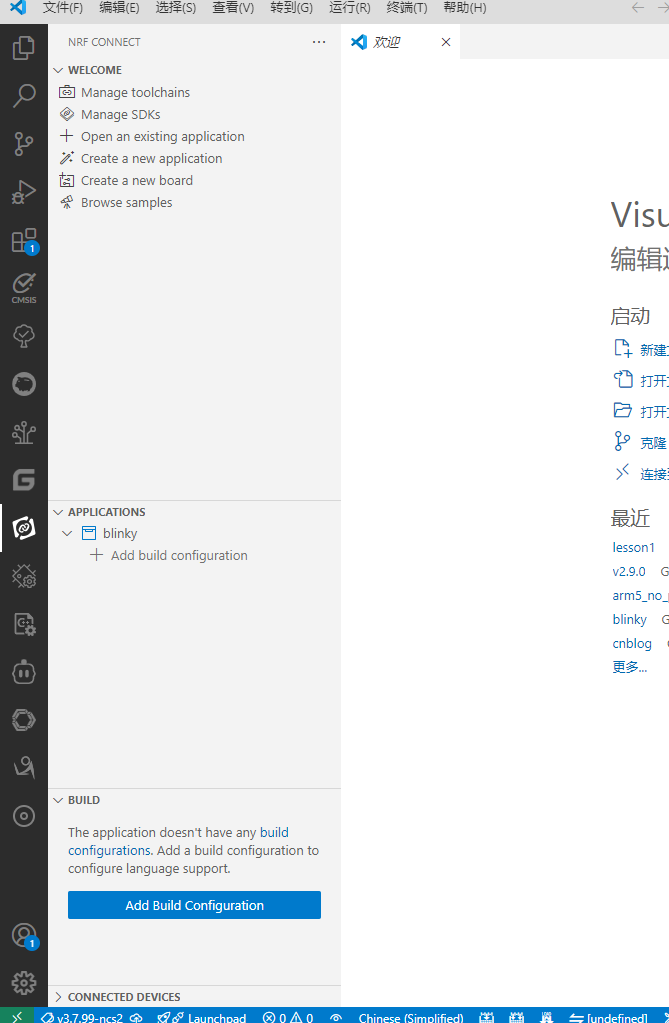The height and width of the screenshot is (1023, 669).
Task: Follow the build configurations link
Action: [x=178, y=842]
